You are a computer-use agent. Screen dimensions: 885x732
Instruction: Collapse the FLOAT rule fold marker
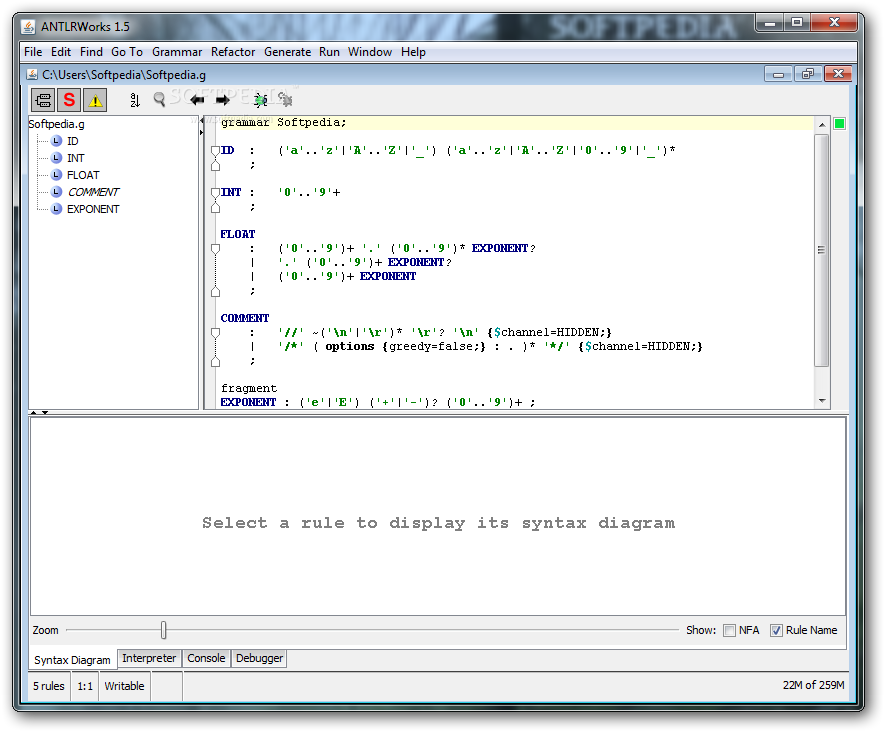[x=215, y=249]
